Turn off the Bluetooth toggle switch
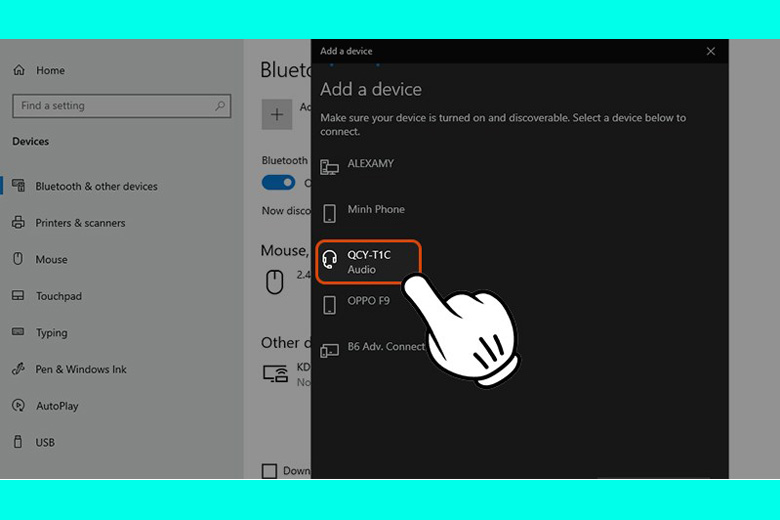Viewport: 780px width, 520px height. pyautogui.click(x=279, y=183)
